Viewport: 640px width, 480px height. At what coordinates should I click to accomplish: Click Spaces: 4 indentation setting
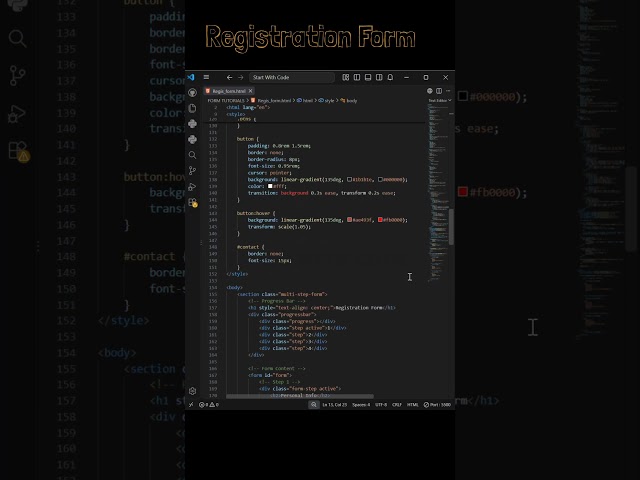(x=361, y=404)
